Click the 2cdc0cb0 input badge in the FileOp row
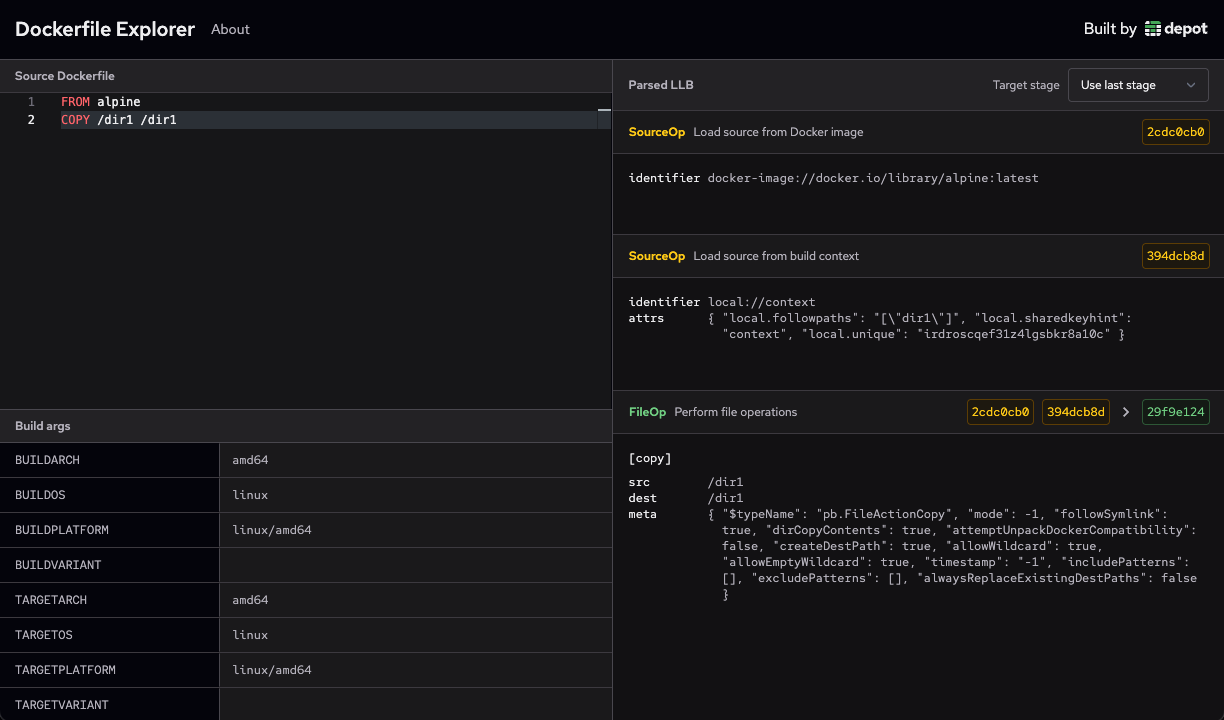 (x=1000, y=411)
